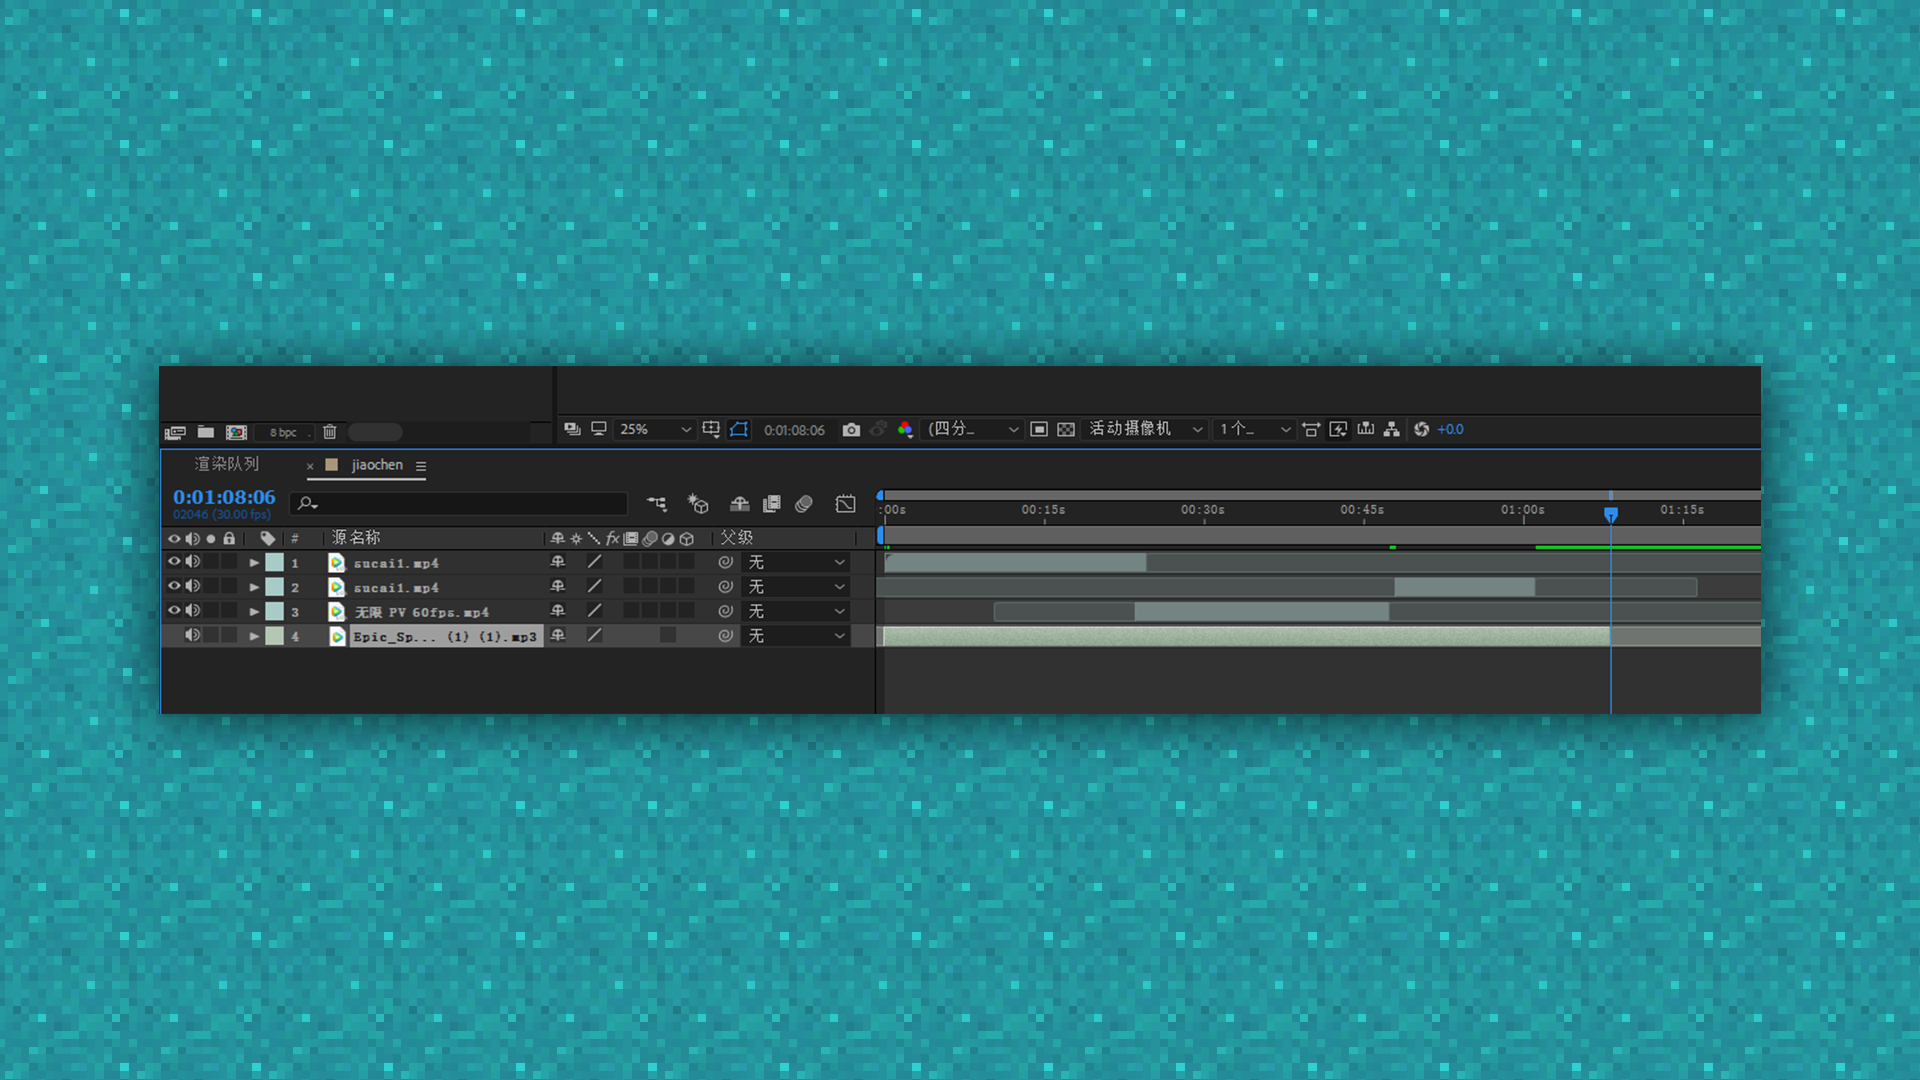Change label color of layer 1
Viewport: 1920px width, 1080px height.
(274, 562)
